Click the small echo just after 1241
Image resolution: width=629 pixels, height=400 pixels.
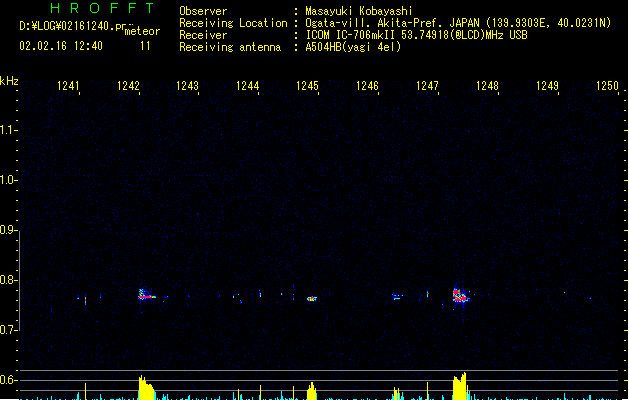pos(85,299)
